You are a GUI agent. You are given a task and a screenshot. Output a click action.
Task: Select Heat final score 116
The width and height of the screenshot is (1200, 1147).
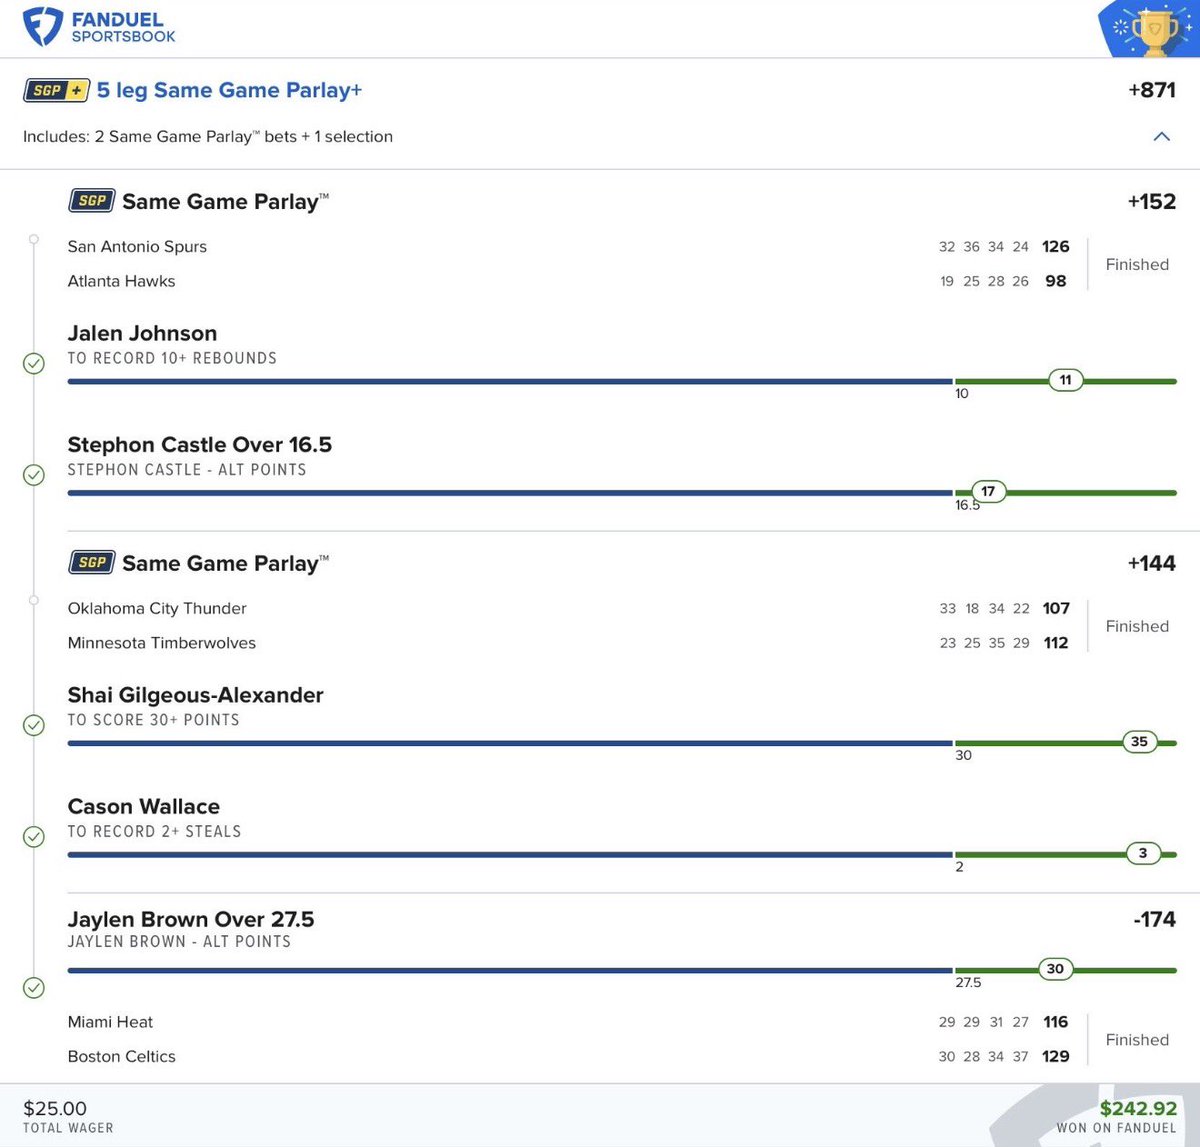pos(1056,1022)
